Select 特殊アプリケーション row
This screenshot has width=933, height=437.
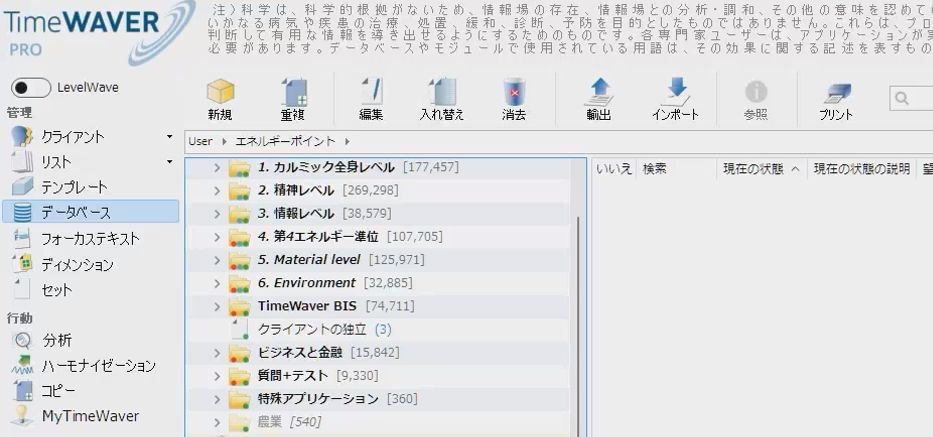378,399
